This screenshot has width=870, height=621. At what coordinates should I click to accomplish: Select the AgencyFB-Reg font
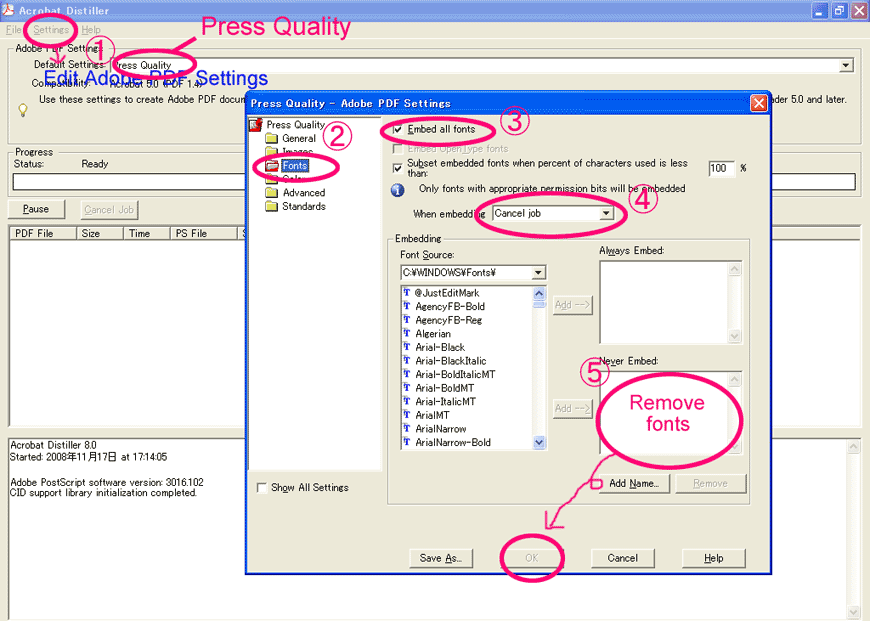(x=448, y=320)
